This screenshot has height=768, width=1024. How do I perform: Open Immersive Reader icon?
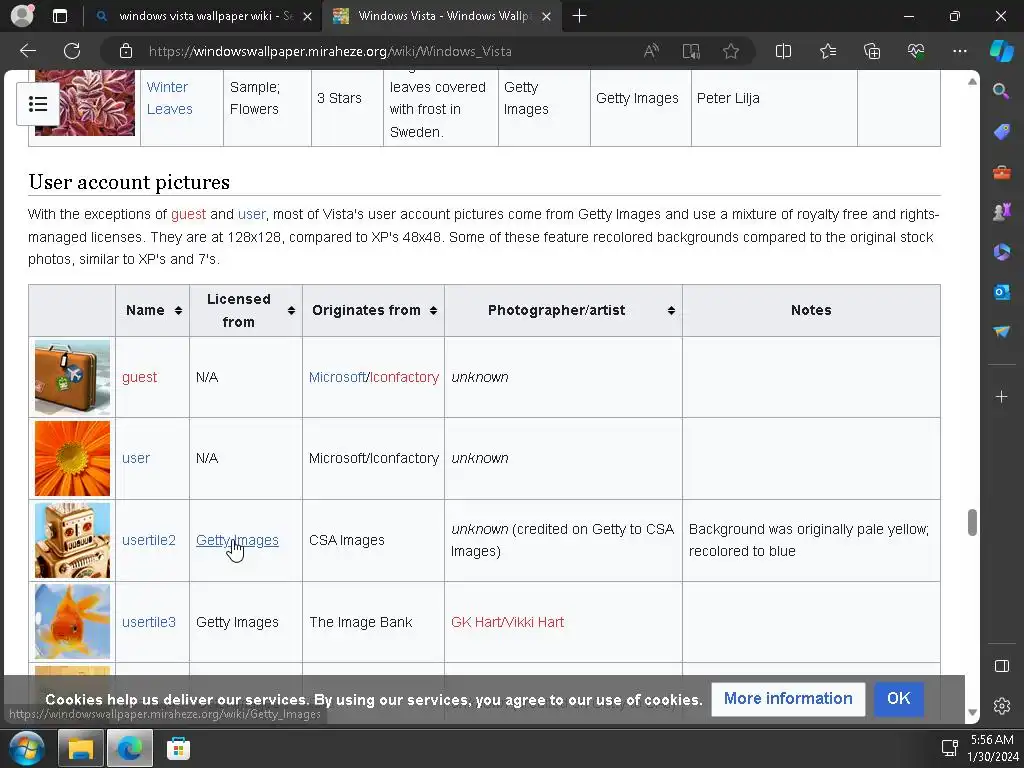691,51
